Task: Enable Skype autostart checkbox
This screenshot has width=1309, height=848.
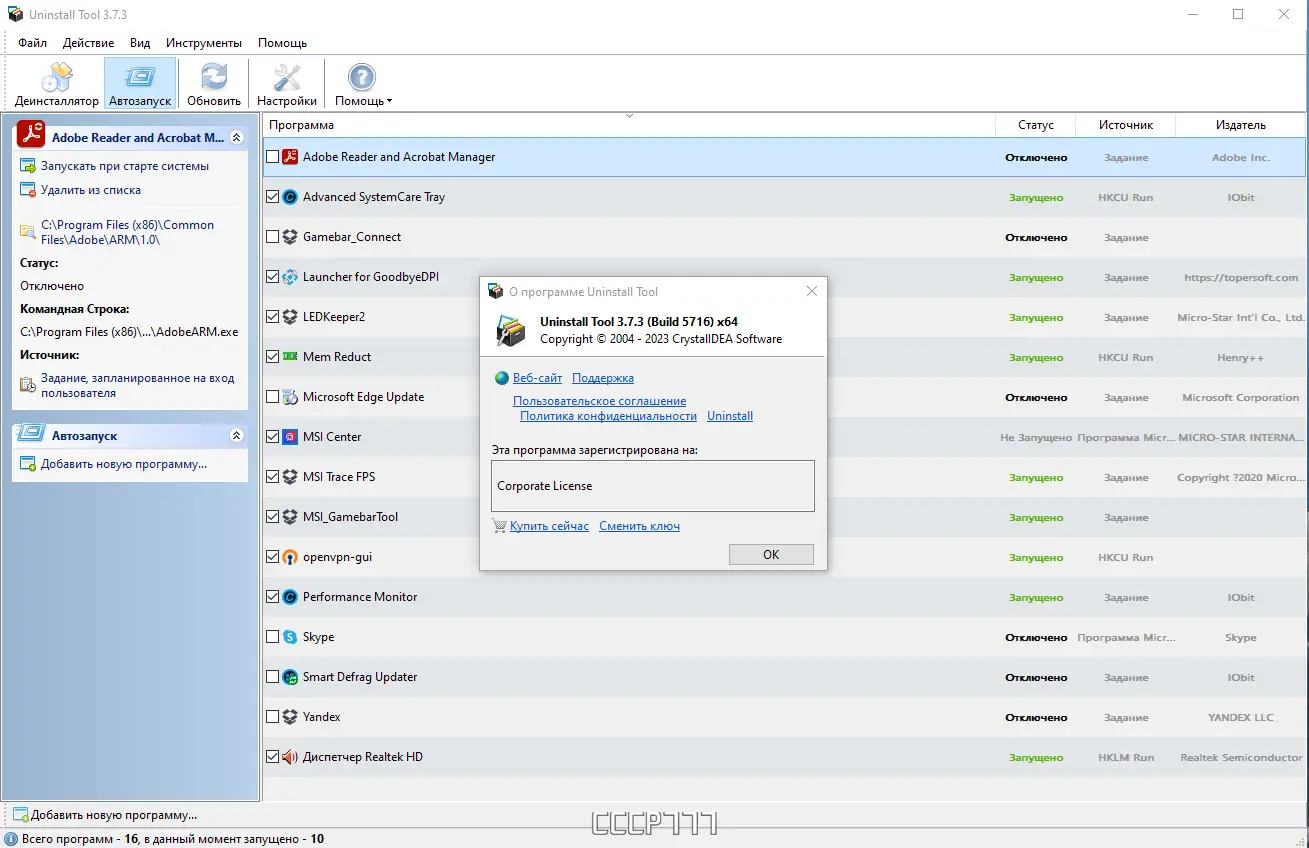Action: (x=272, y=637)
